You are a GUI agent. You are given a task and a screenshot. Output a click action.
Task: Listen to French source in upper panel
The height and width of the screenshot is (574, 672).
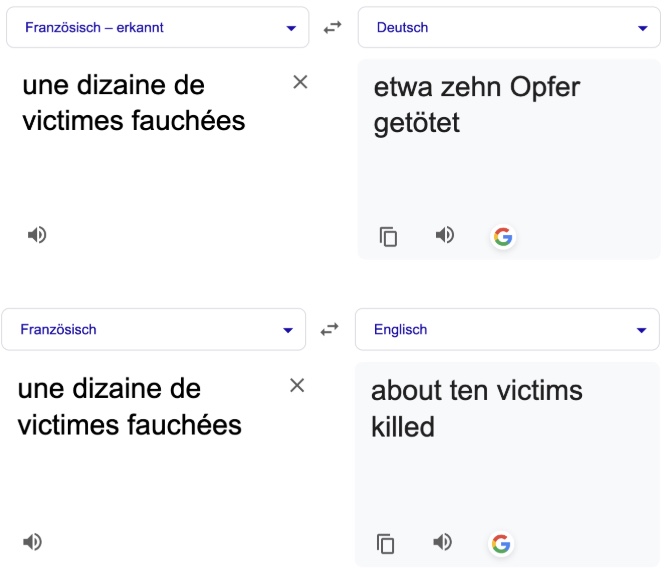[37, 235]
